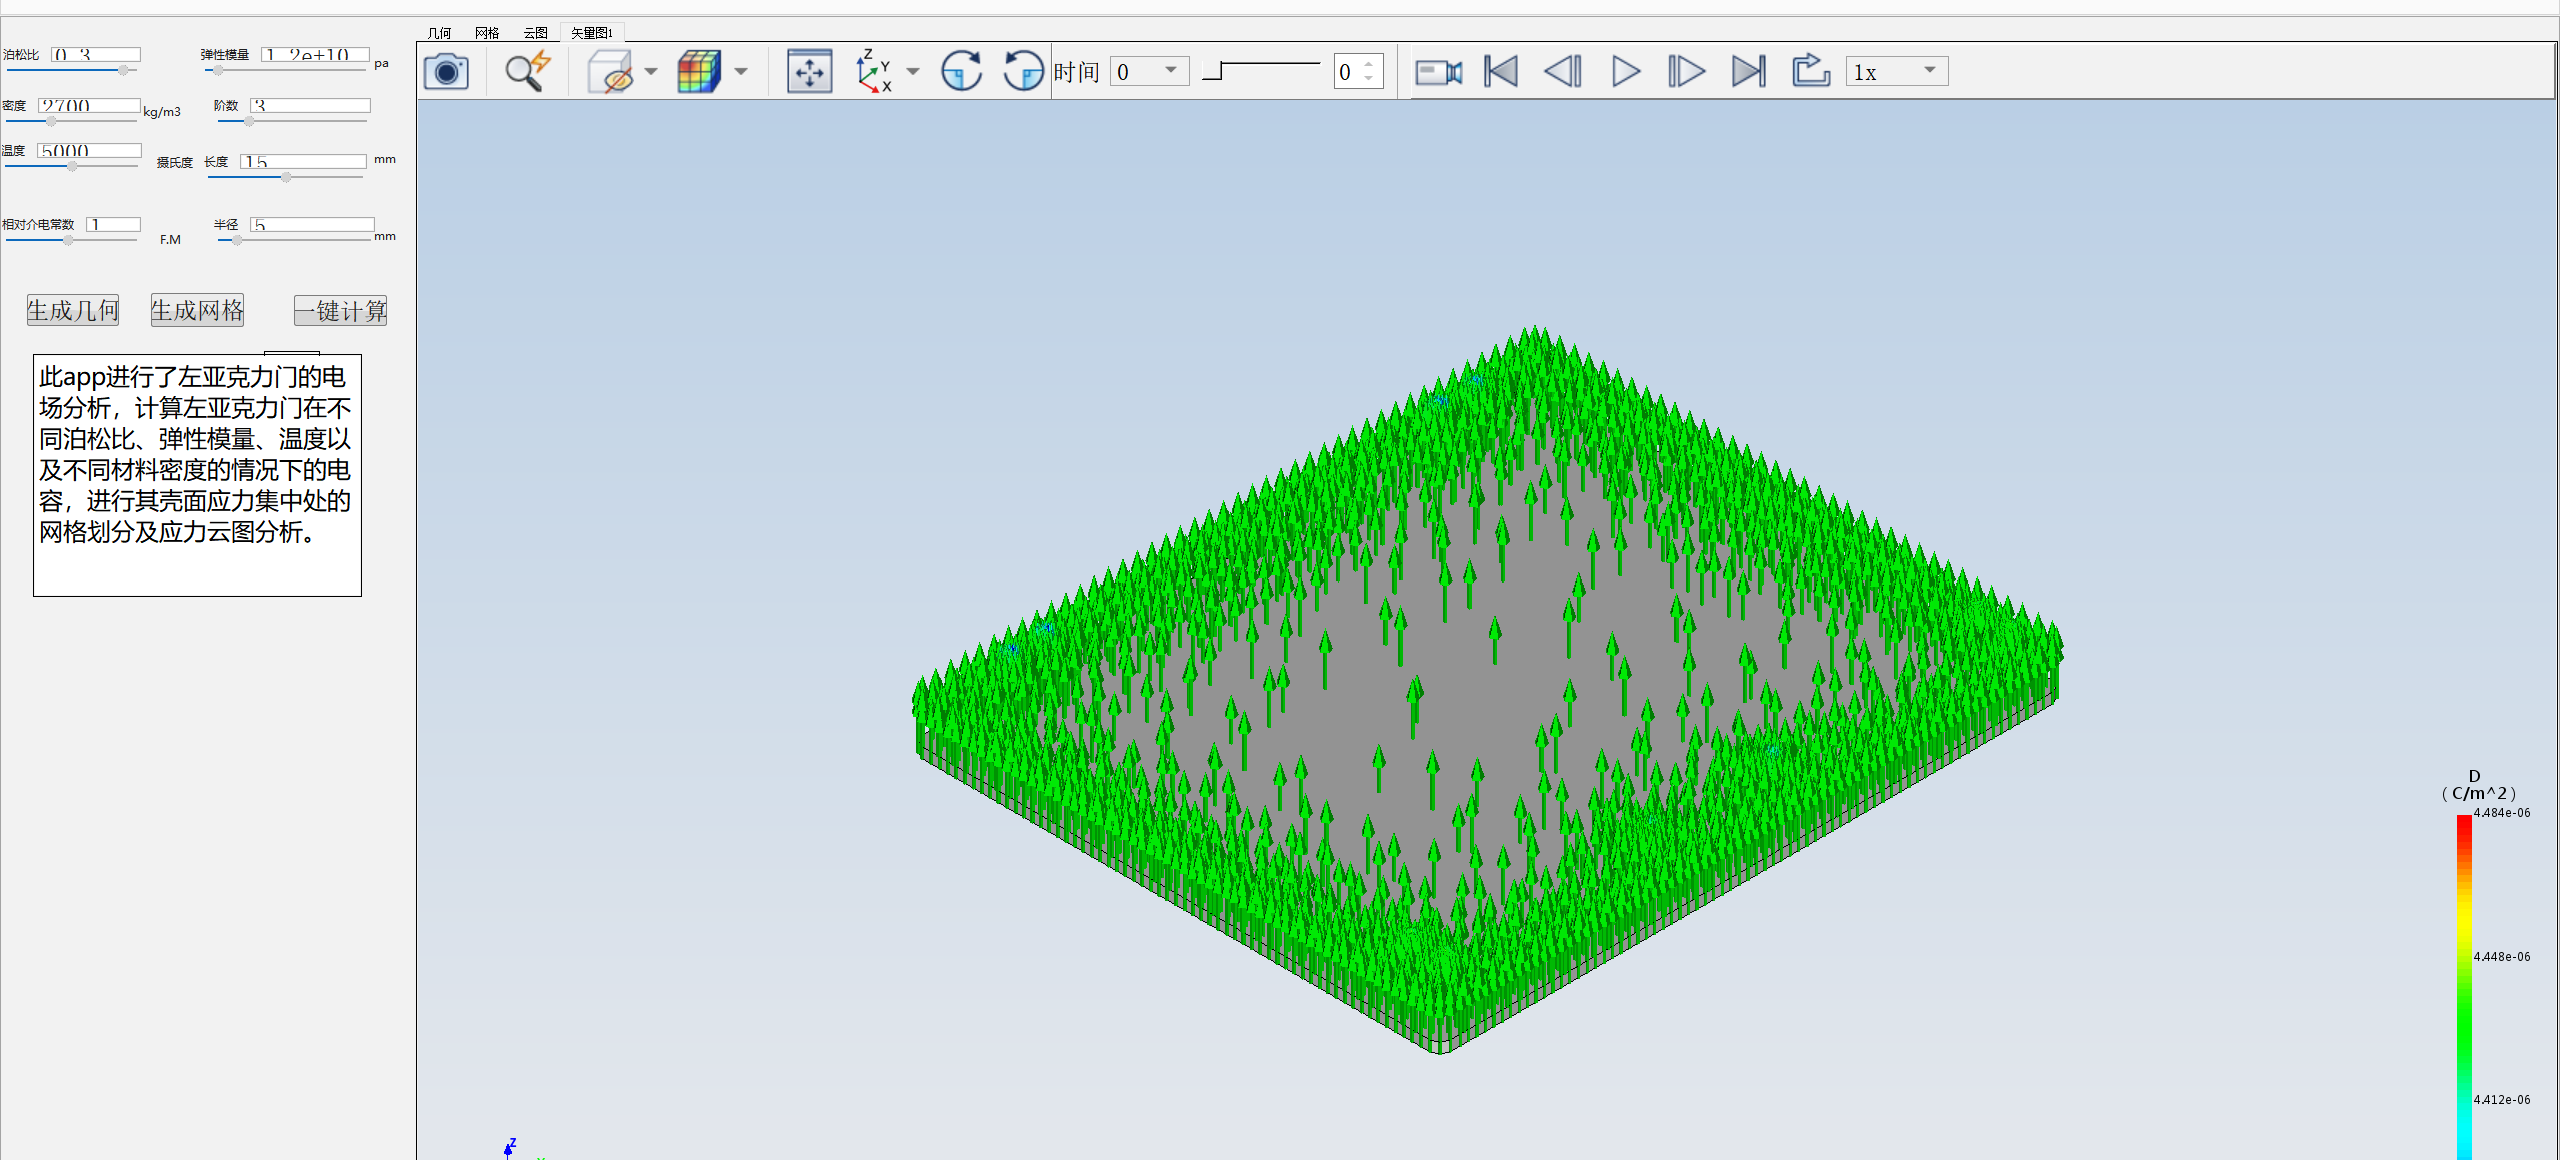Click the 泊松比 input field
This screenshot has height=1160, width=2560.
tap(96, 55)
